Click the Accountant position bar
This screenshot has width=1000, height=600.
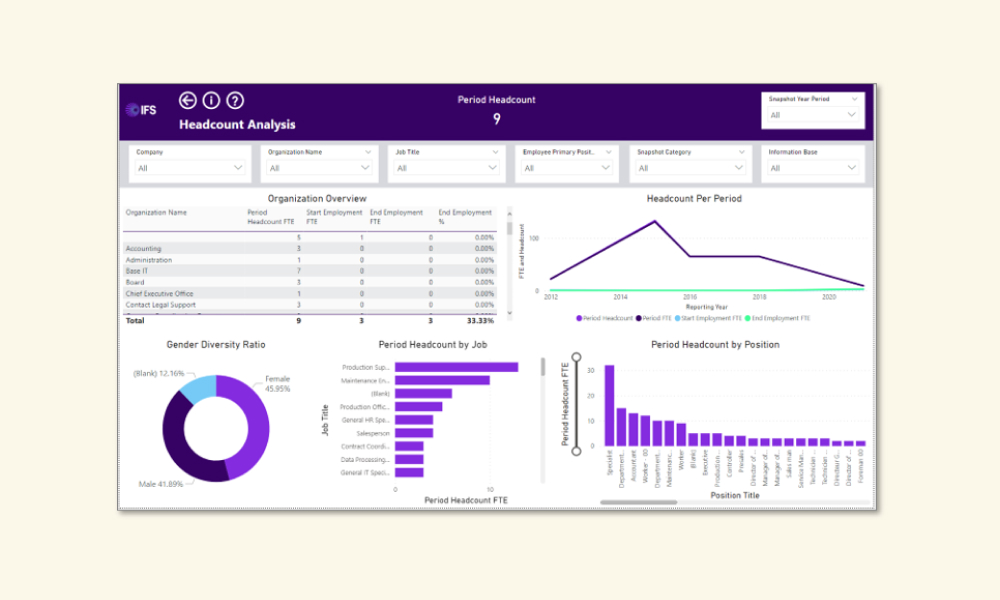pyautogui.click(x=633, y=430)
